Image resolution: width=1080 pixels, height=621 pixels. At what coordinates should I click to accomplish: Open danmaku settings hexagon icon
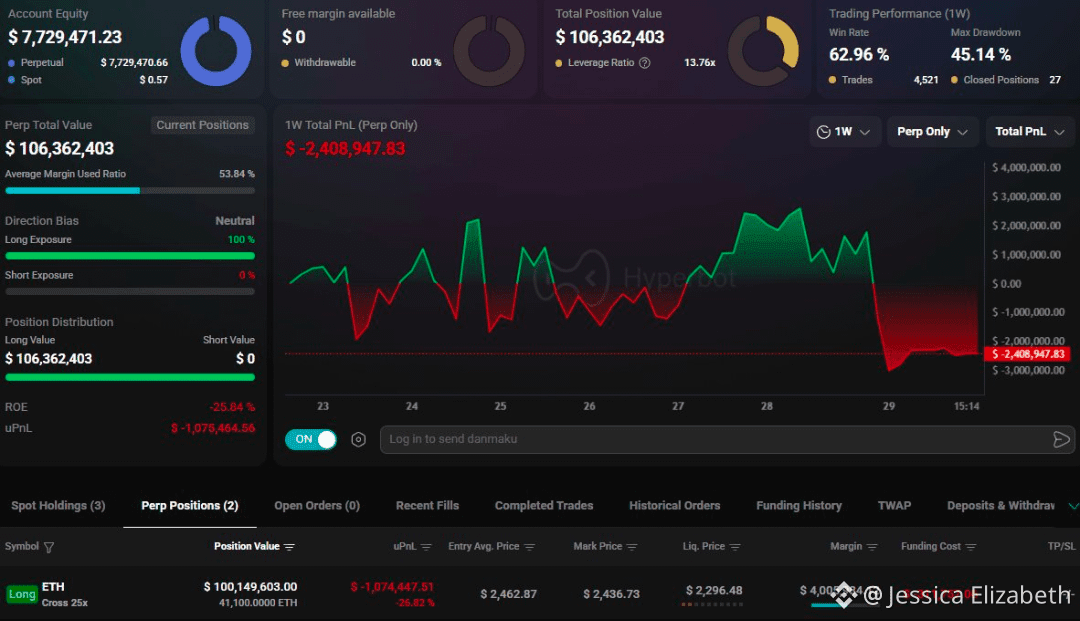tap(358, 439)
